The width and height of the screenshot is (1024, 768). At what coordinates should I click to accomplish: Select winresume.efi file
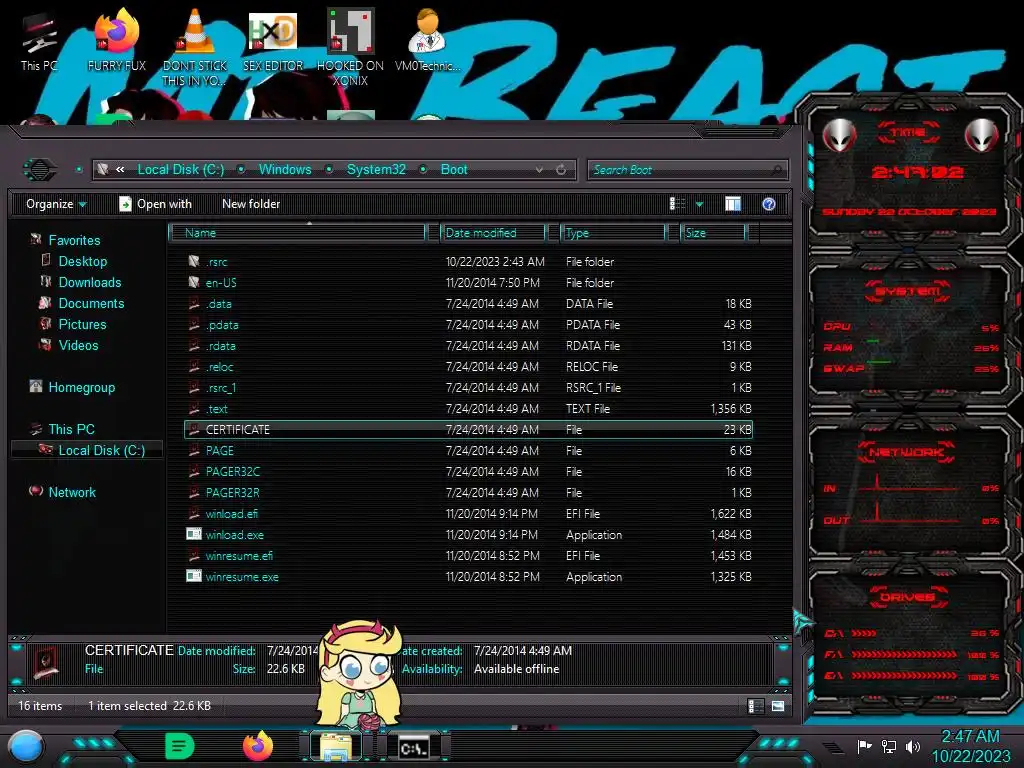click(239, 556)
